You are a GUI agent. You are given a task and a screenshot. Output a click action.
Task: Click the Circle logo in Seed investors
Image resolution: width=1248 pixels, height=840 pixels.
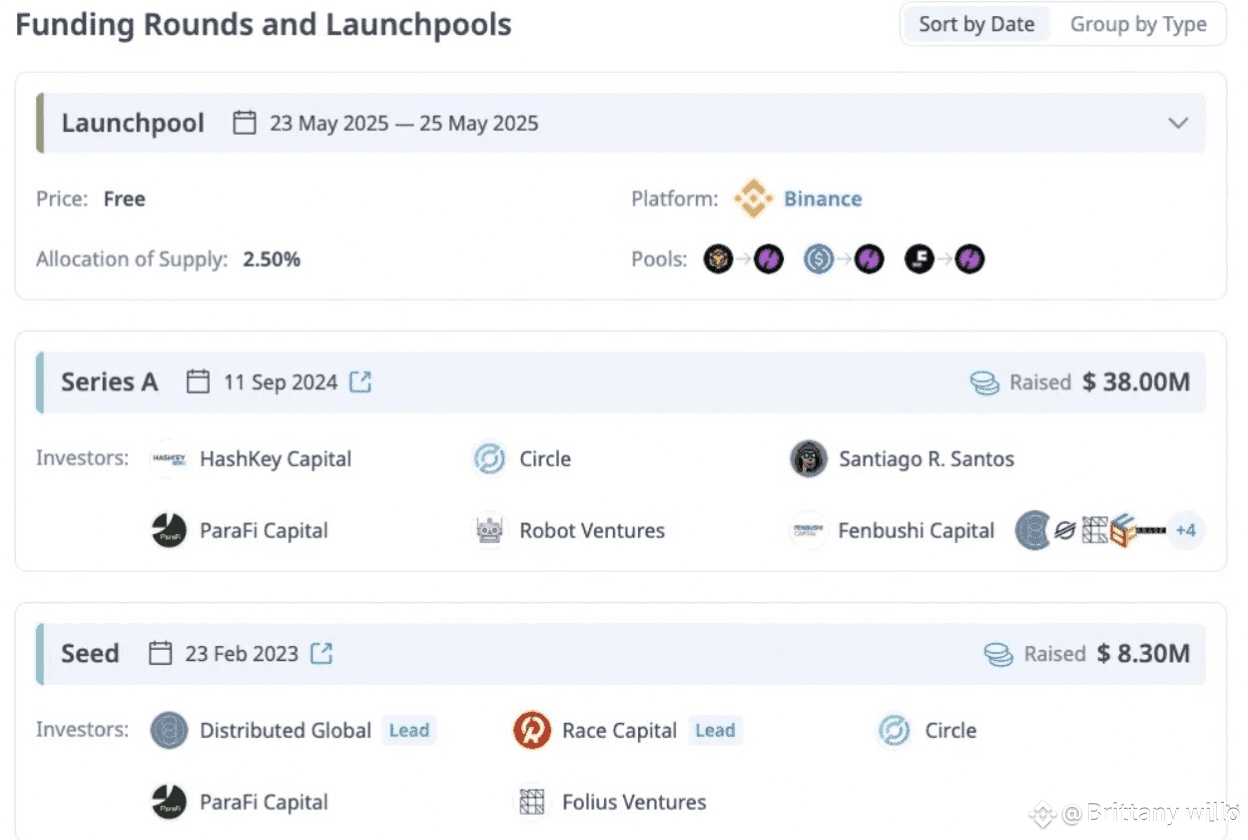894,730
